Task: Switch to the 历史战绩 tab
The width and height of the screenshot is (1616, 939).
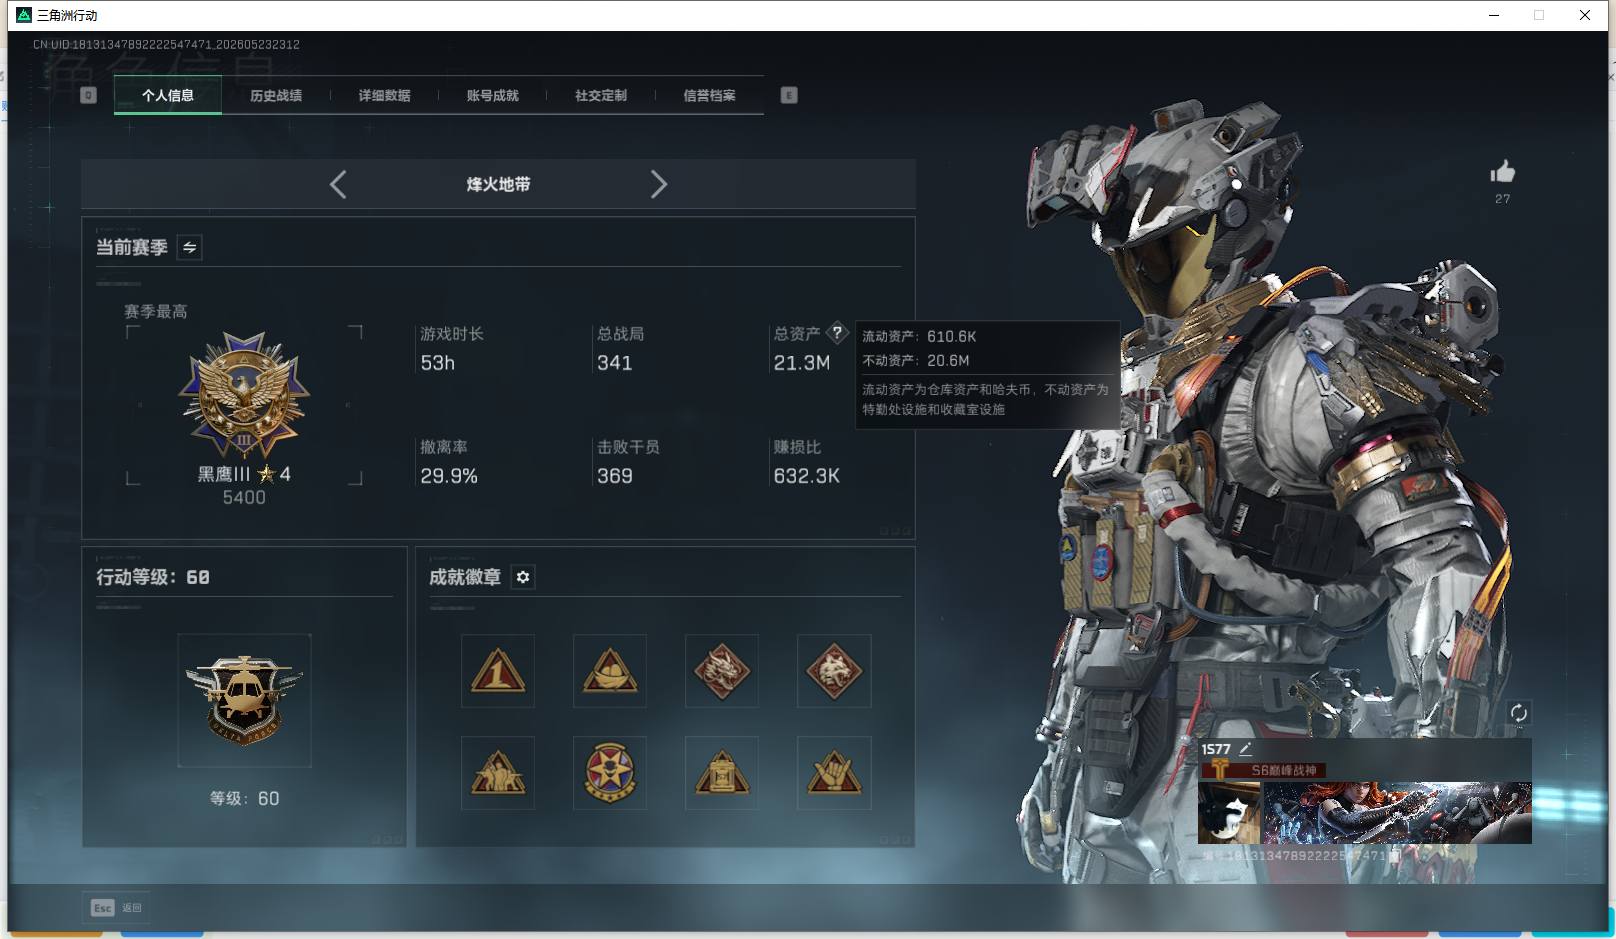Action: [x=276, y=96]
